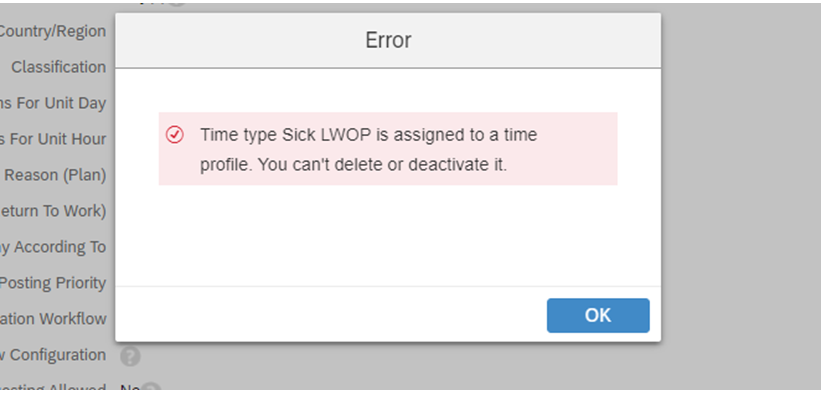The width and height of the screenshot is (825, 394).
Task: Click help icon next to Posting Allowed value
Action: point(152,389)
